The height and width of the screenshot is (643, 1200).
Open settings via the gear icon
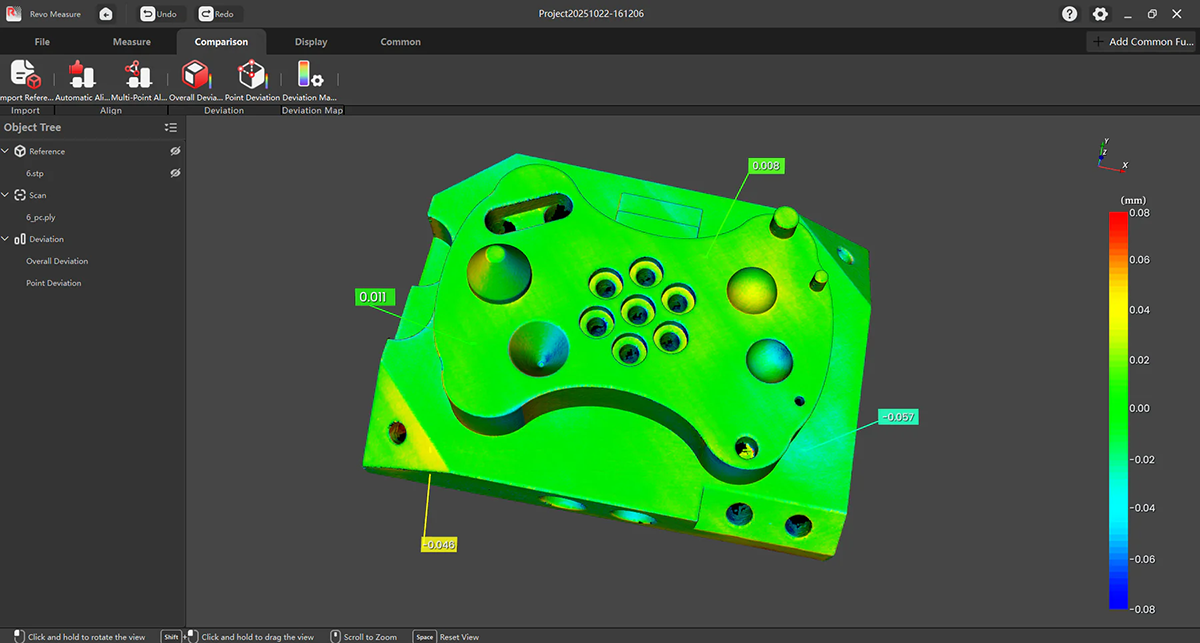point(1100,14)
